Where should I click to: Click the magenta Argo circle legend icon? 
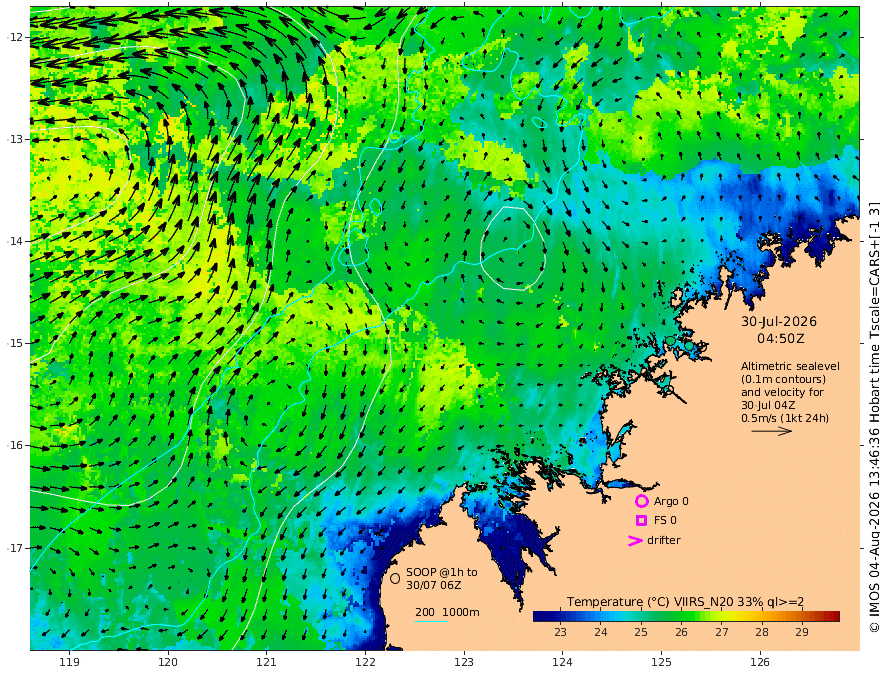pyautogui.click(x=641, y=501)
